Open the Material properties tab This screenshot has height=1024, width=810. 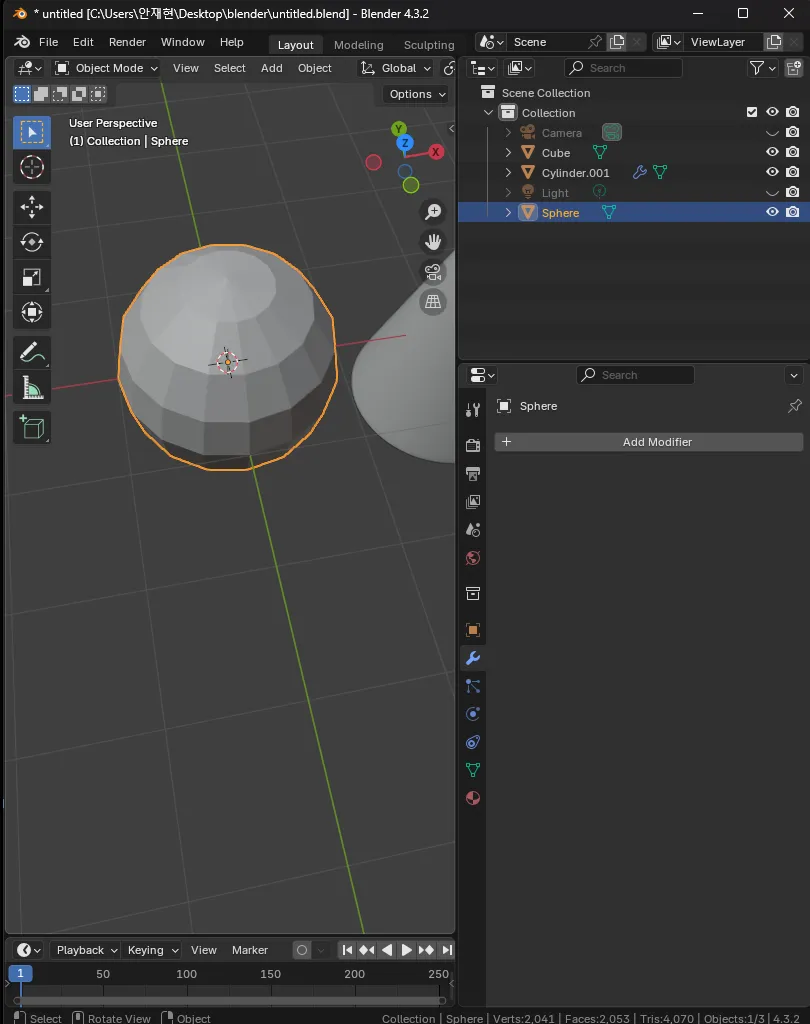(x=473, y=798)
